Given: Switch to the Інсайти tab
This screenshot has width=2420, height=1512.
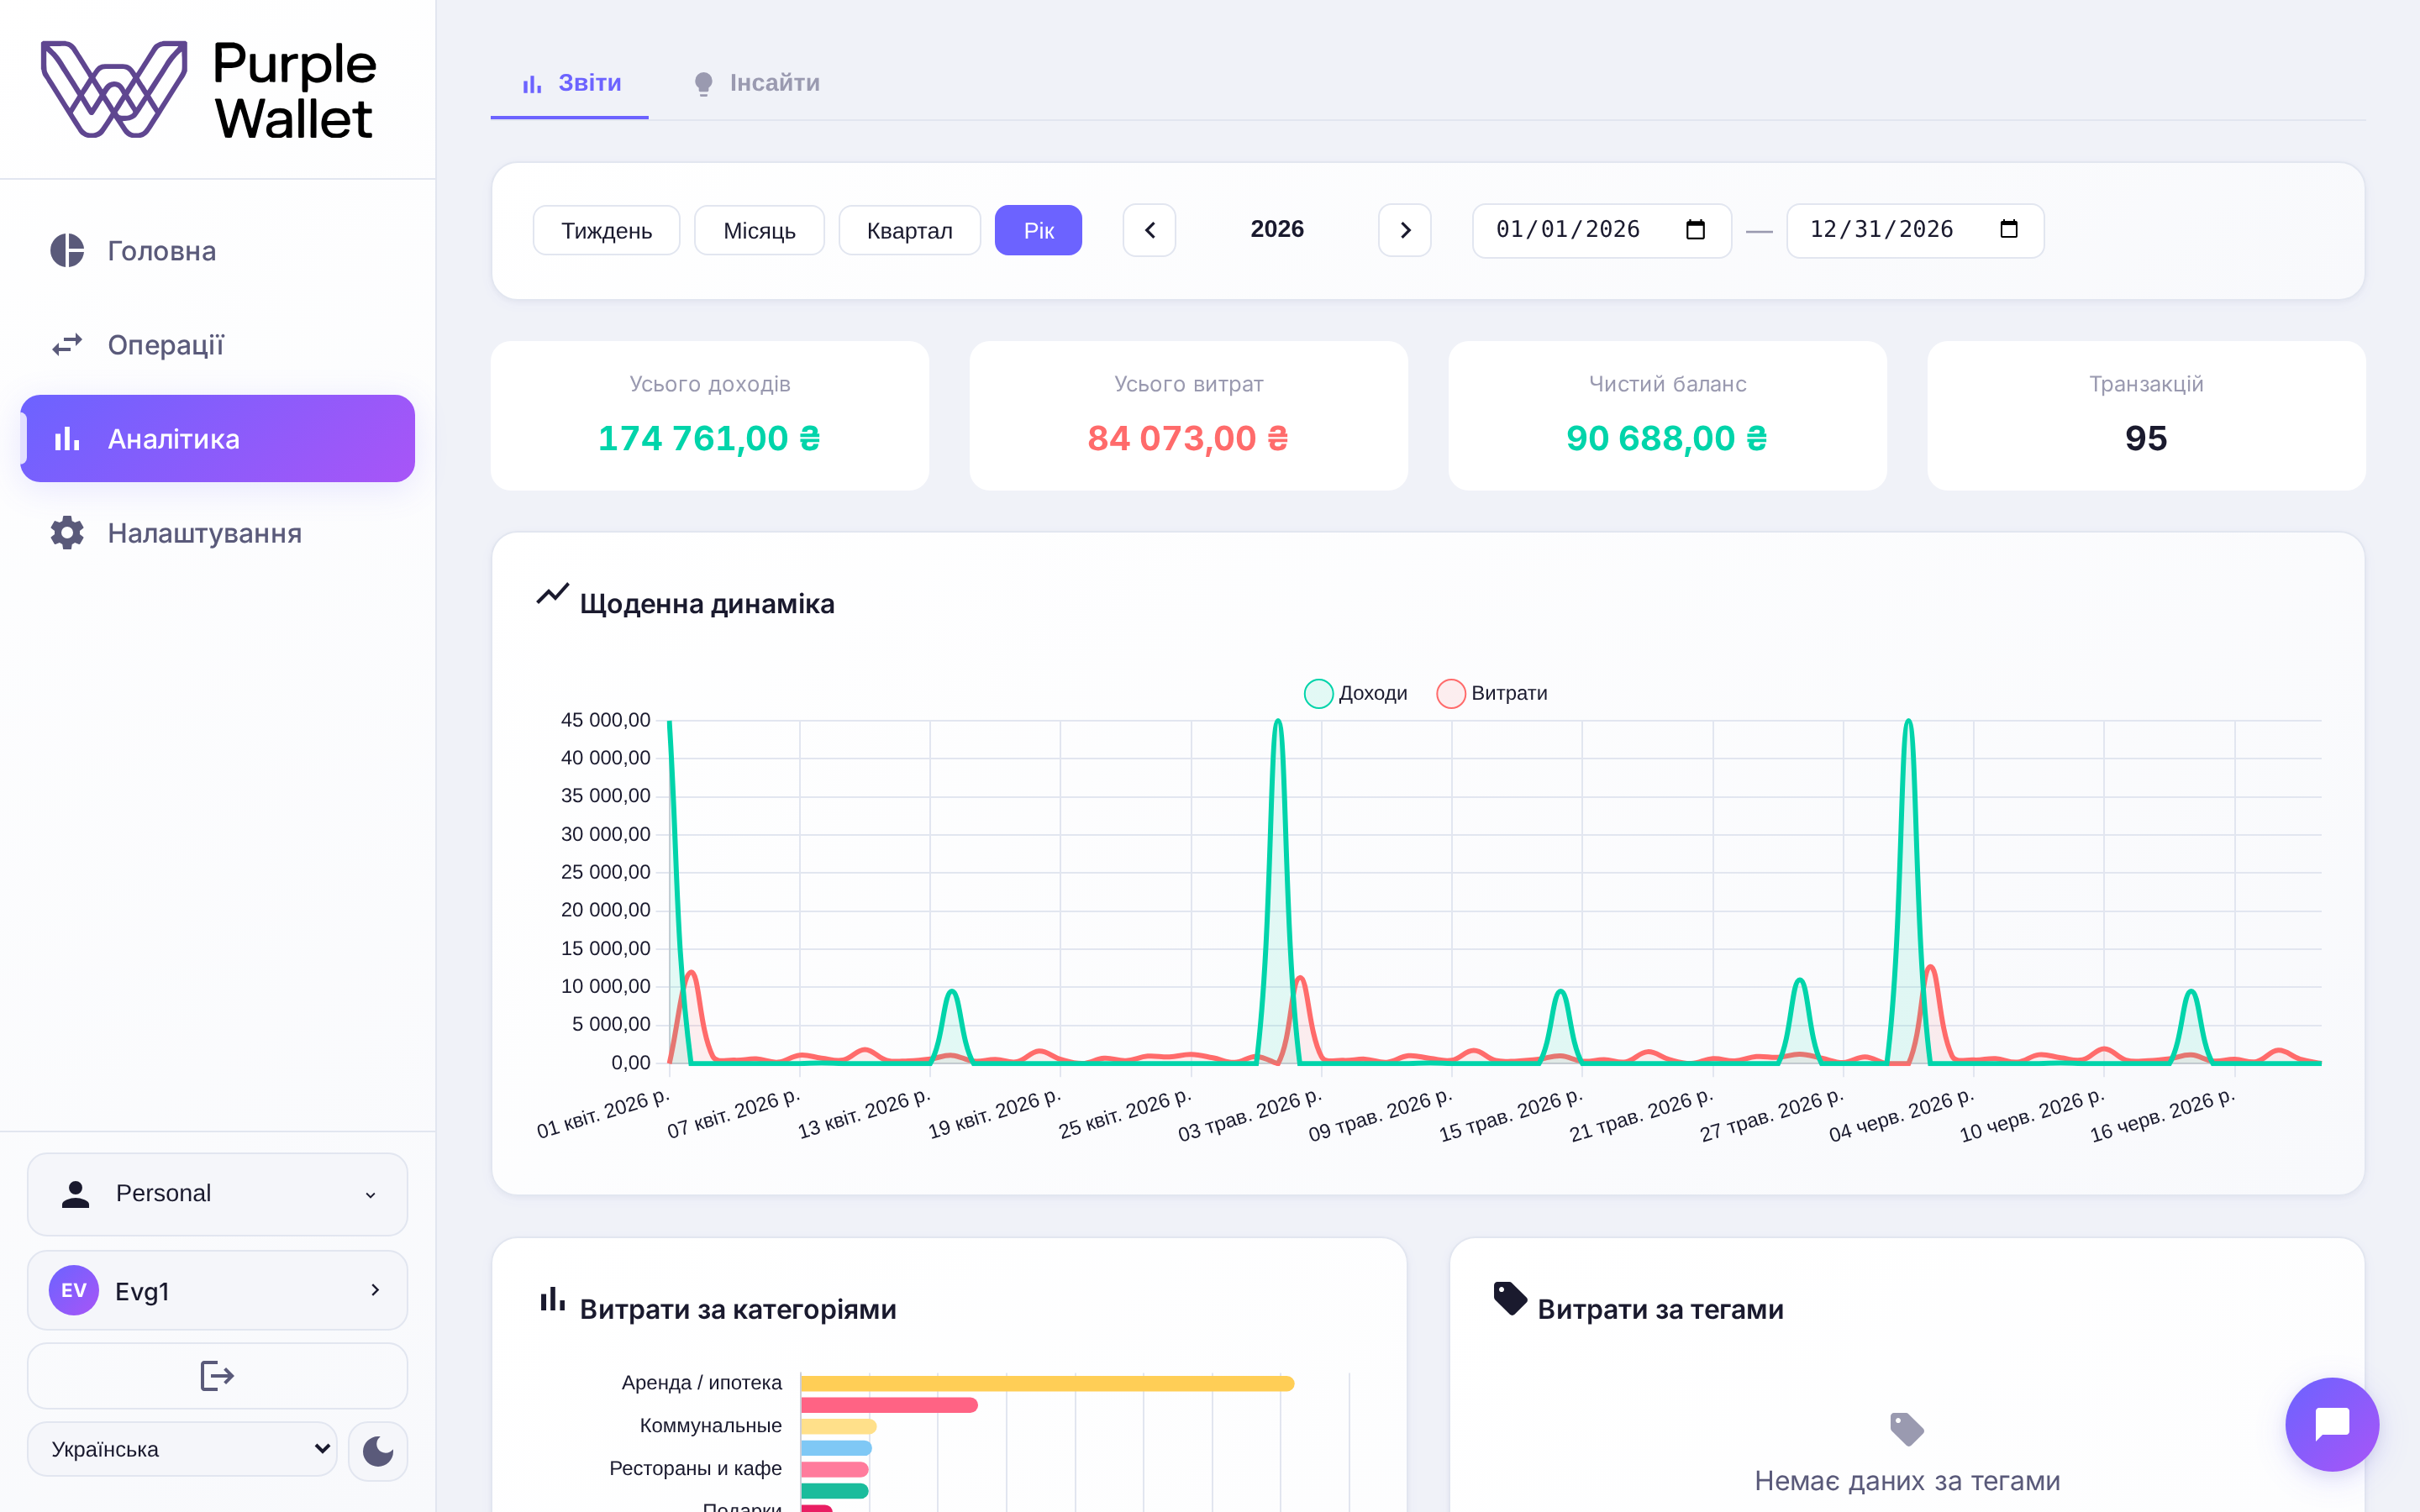Looking at the screenshot, I should [757, 83].
